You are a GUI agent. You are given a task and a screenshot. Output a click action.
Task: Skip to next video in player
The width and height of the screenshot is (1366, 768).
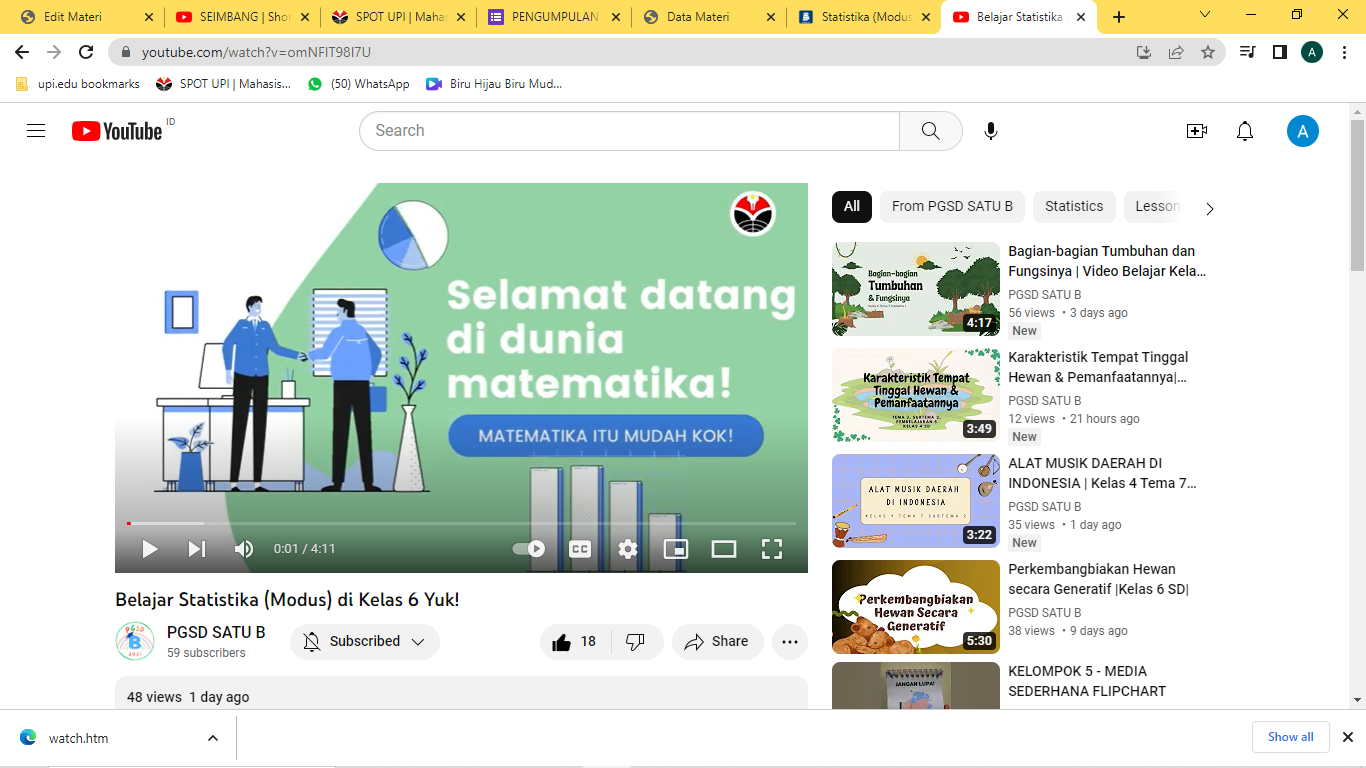pos(196,549)
